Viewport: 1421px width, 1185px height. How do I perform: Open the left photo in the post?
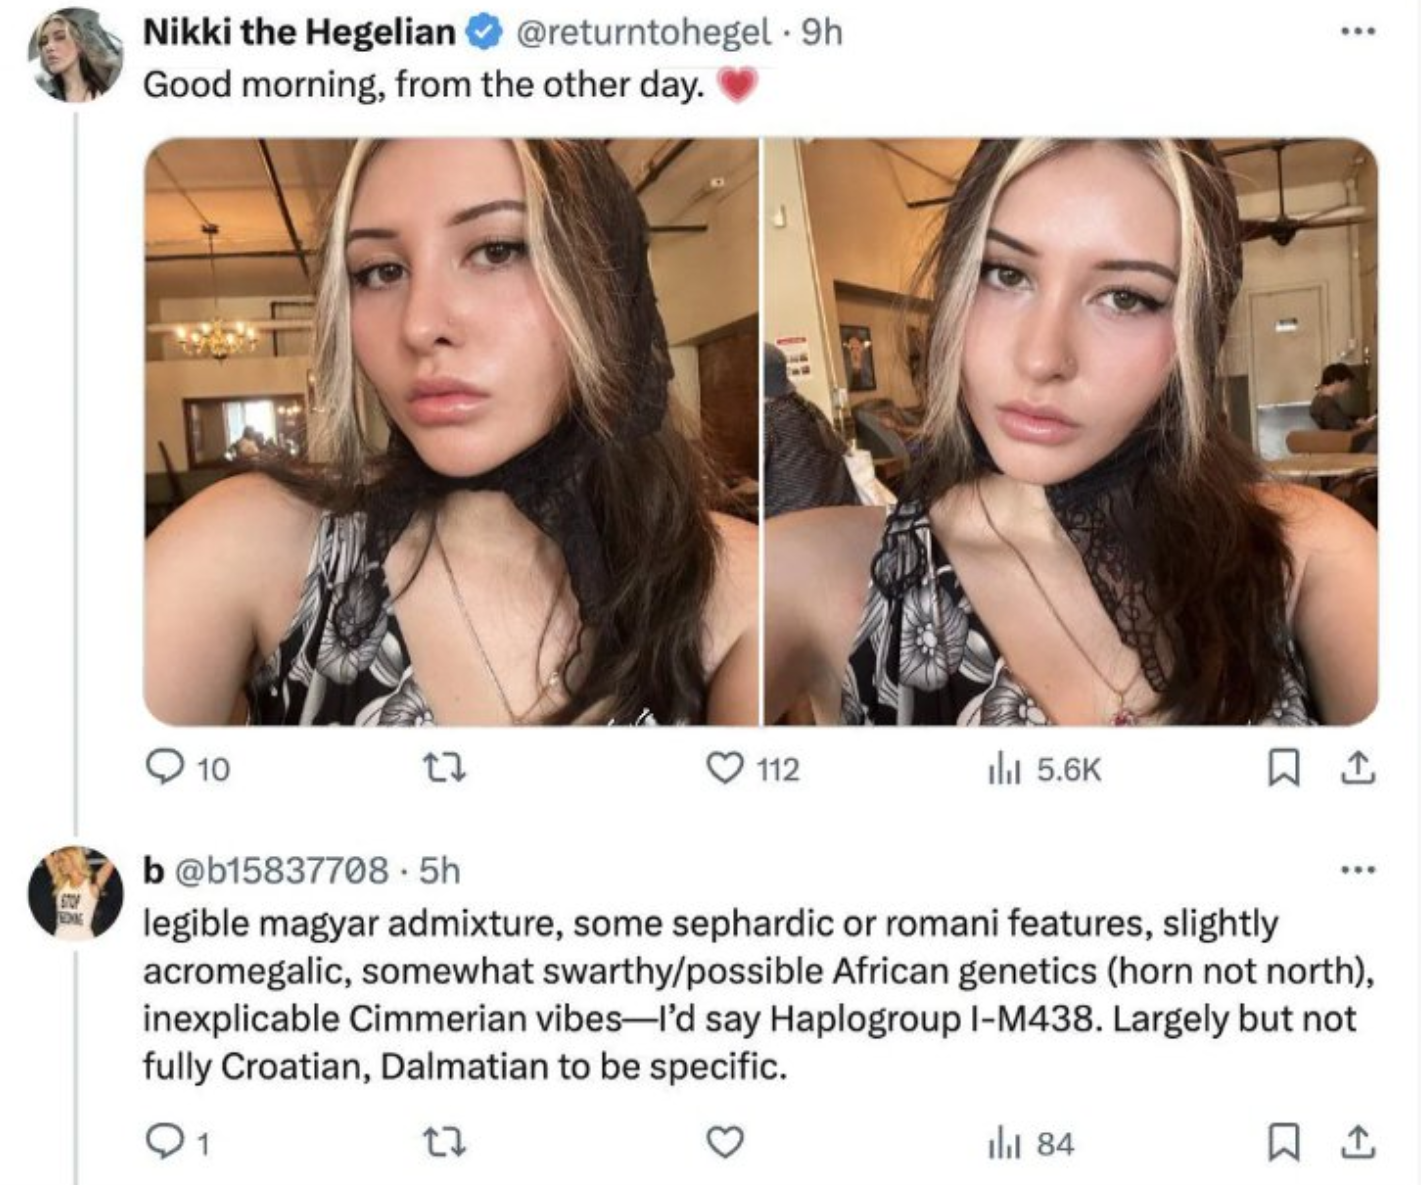pos(451,431)
